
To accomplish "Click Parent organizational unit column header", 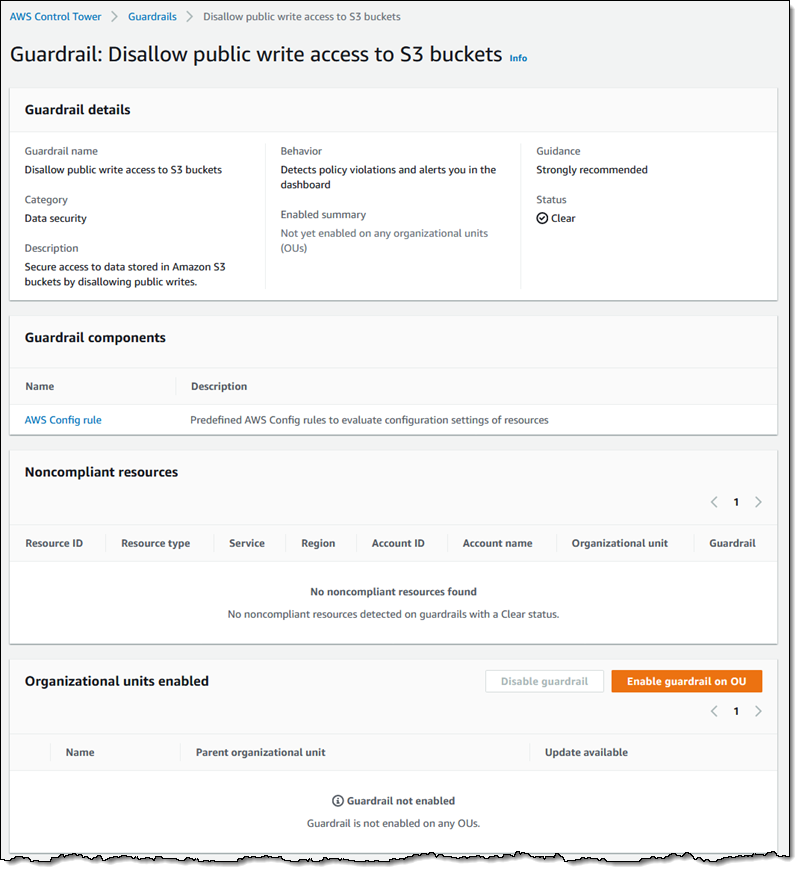I will [260, 752].
